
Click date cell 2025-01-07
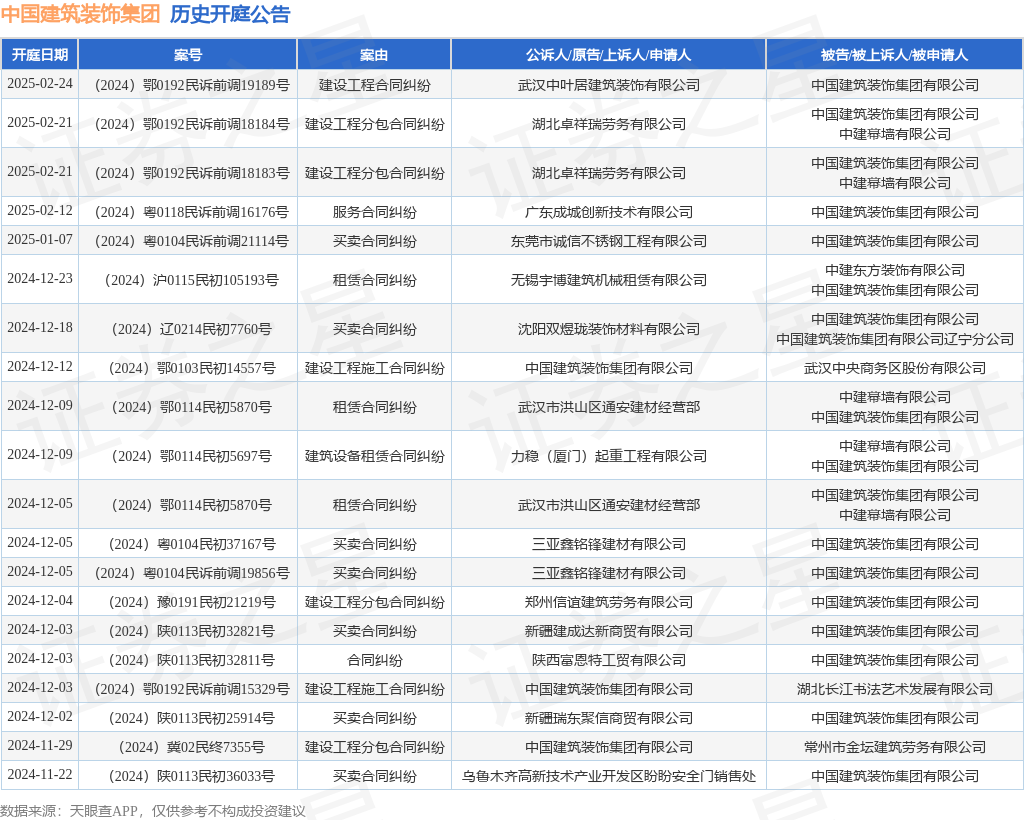click(40, 240)
